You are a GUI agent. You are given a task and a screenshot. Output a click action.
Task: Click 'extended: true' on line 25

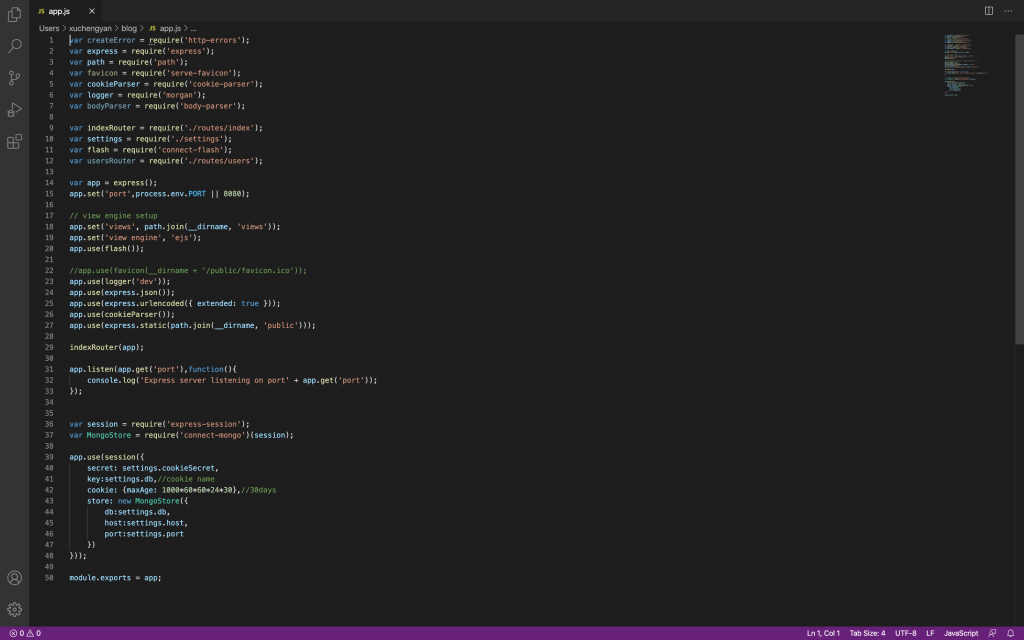coord(227,304)
